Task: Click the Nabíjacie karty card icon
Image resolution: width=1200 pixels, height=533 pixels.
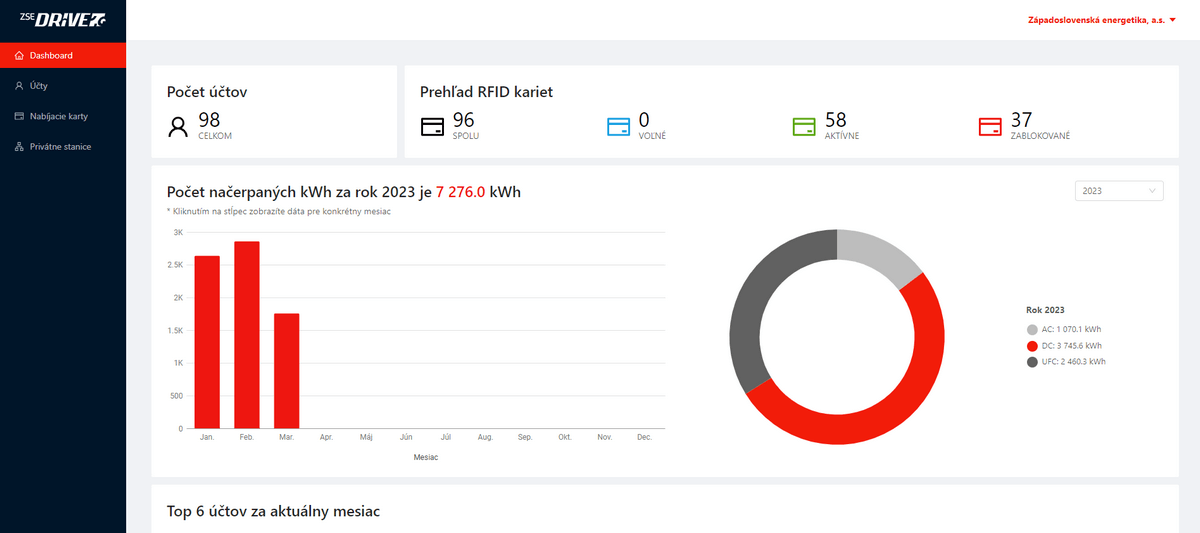Action: point(19,116)
